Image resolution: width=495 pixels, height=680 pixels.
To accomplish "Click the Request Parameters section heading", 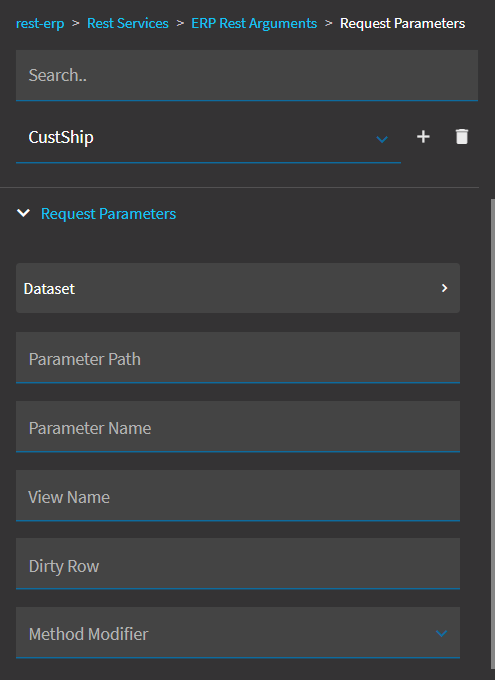I will (x=108, y=213).
